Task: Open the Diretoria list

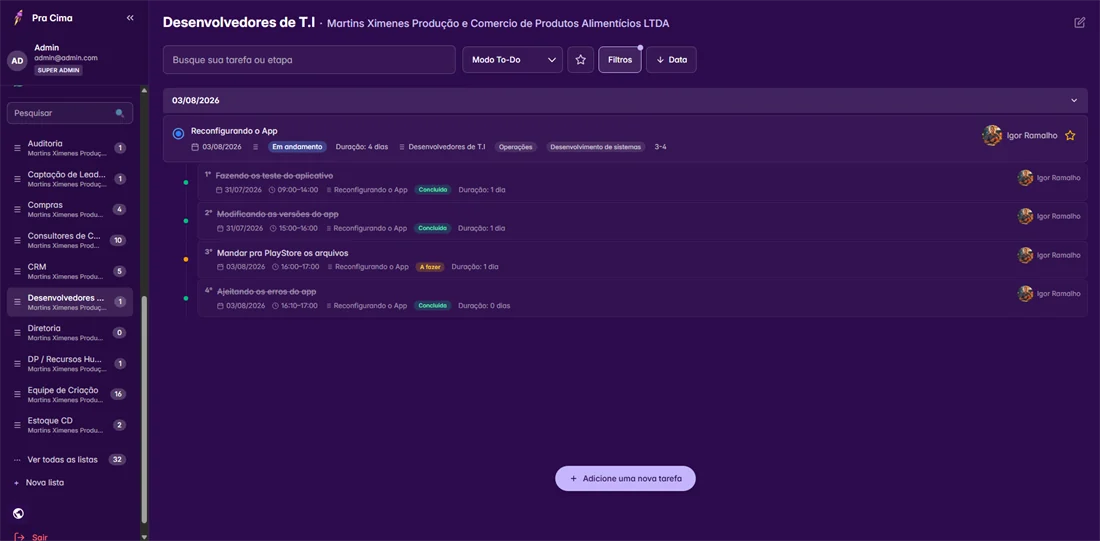Action: point(69,333)
